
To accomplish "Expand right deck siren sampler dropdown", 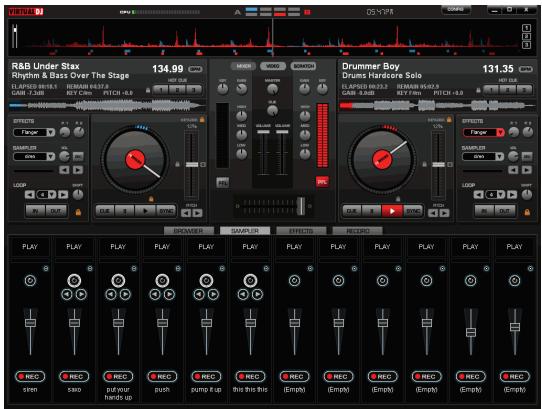I will coord(499,157).
